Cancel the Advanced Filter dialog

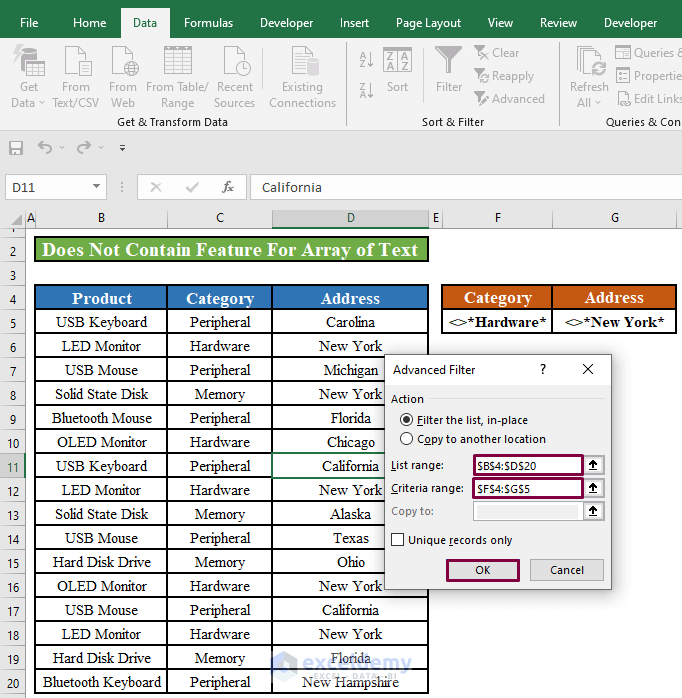tap(566, 570)
